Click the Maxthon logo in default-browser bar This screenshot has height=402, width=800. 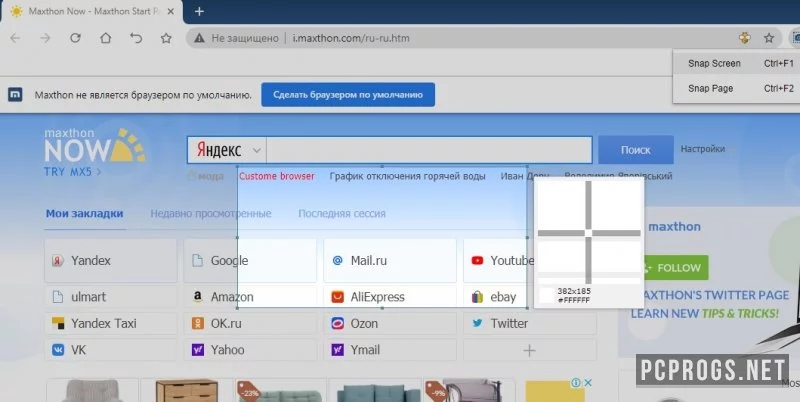(x=15, y=94)
